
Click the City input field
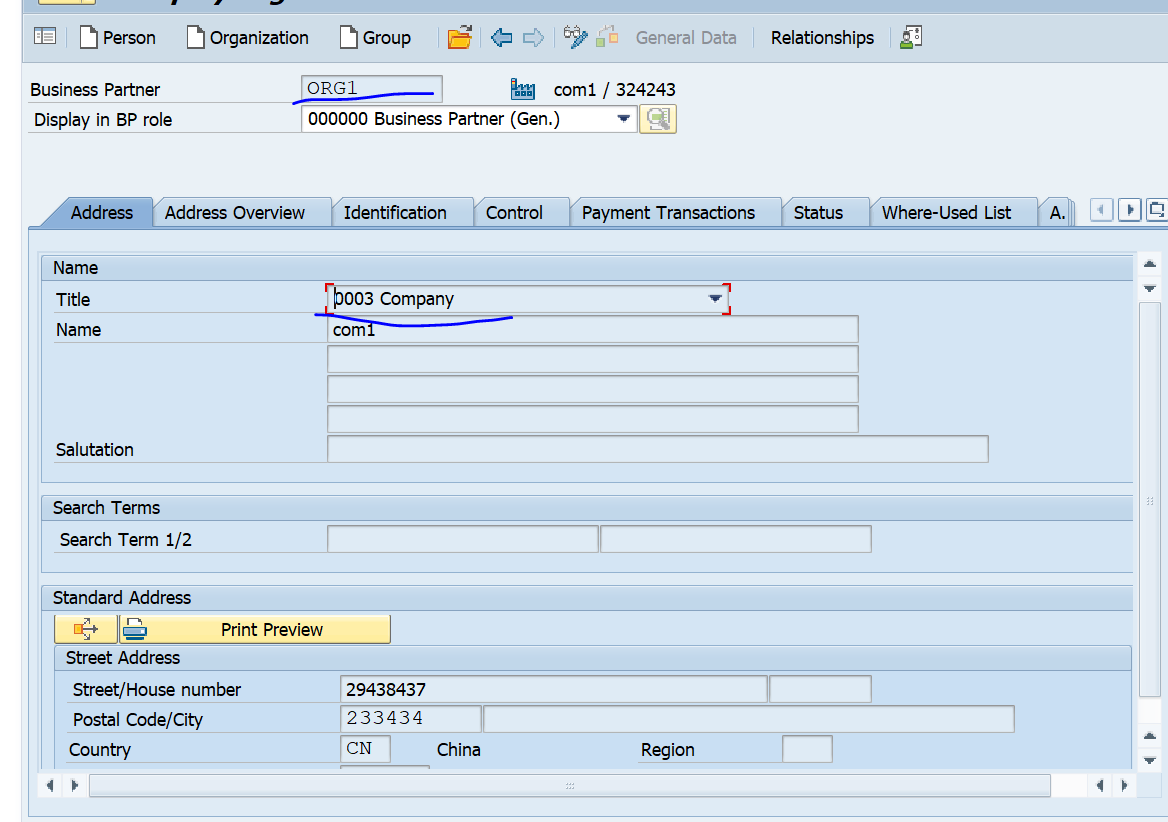pyautogui.click(x=749, y=719)
